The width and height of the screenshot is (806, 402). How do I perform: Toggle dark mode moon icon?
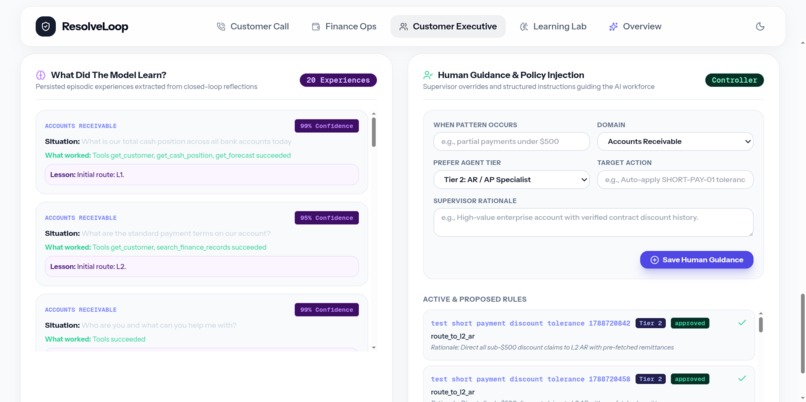point(760,26)
